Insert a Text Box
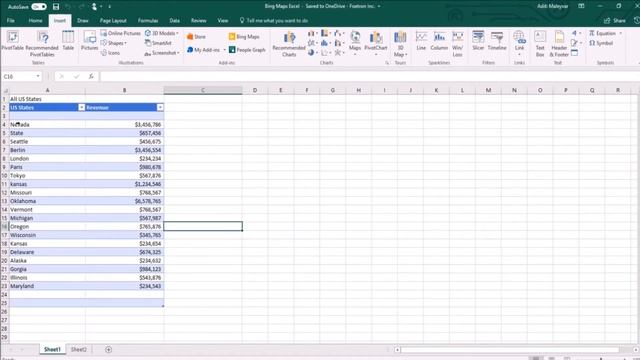The width and height of the screenshot is (640, 360). pyautogui.click(x=540, y=43)
